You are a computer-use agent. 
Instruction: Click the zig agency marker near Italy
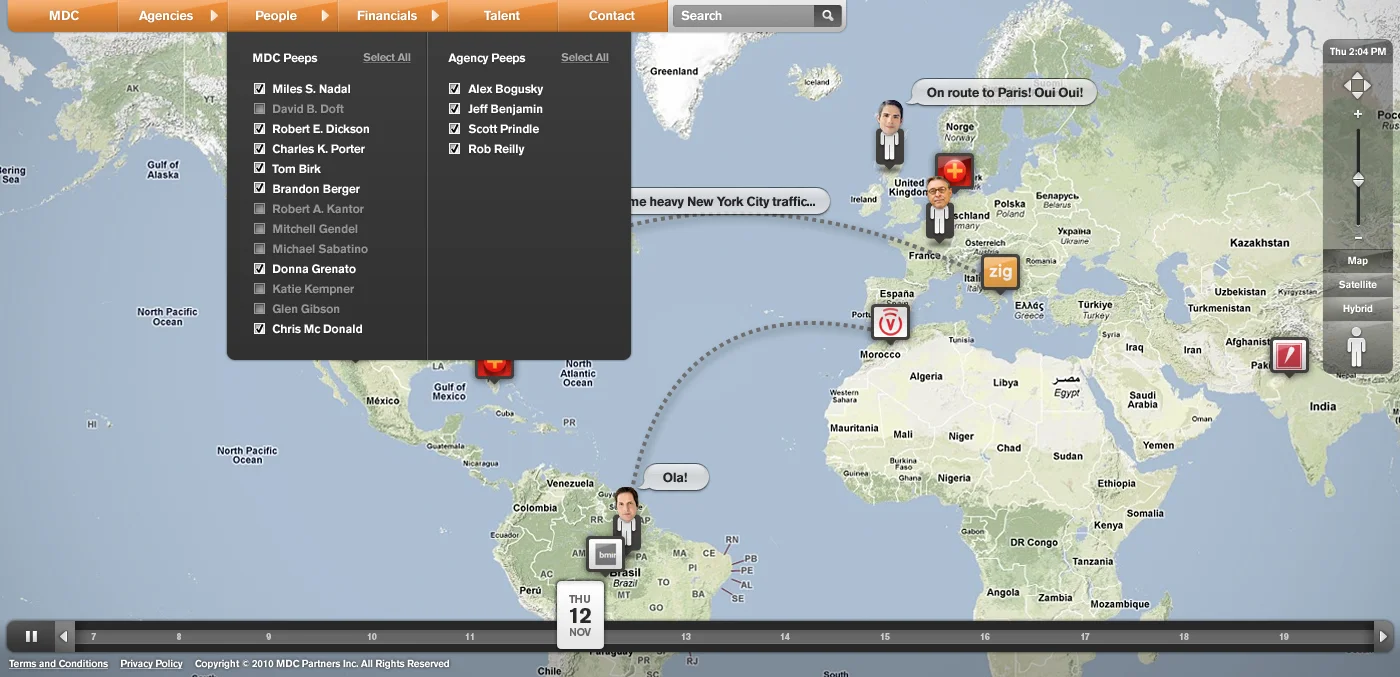click(999, 272)
